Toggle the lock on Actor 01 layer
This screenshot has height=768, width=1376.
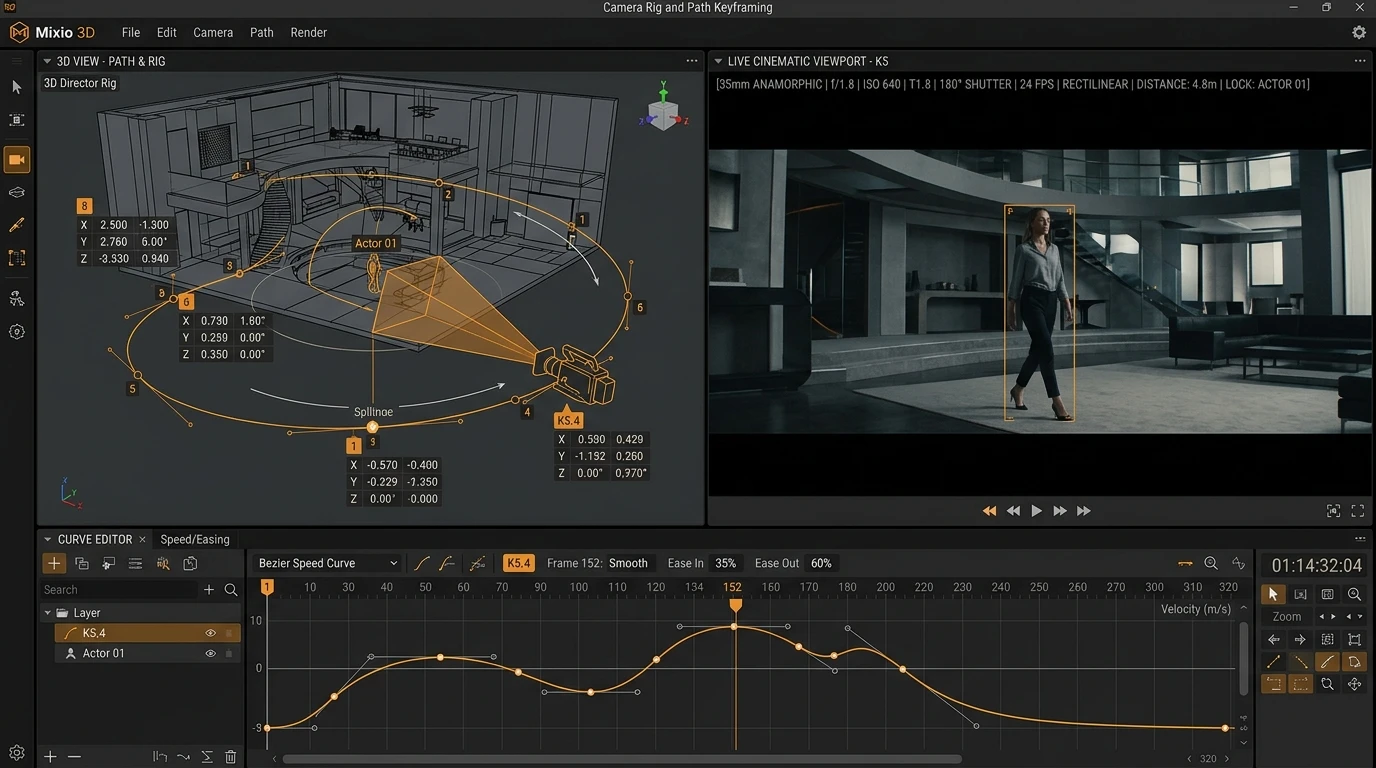coord(229,653)
